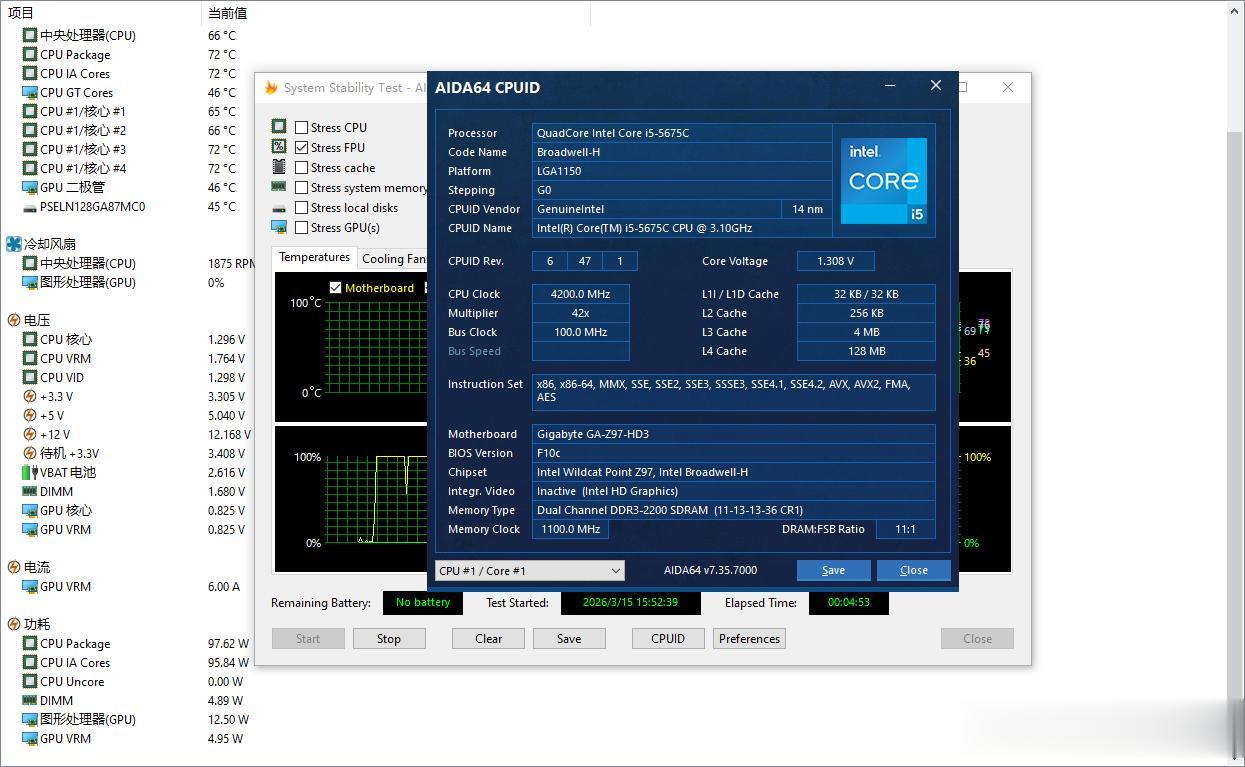Viewport: 1245px width, 767px height.
Task: Select the 待机 +3.3V voltage row
Action: pos(130,453)
